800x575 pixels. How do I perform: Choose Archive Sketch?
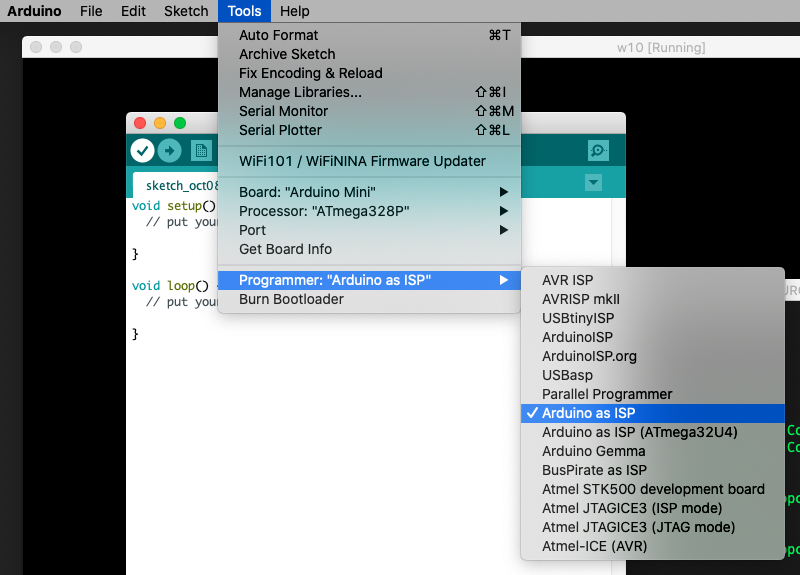(x=369, y=54)
